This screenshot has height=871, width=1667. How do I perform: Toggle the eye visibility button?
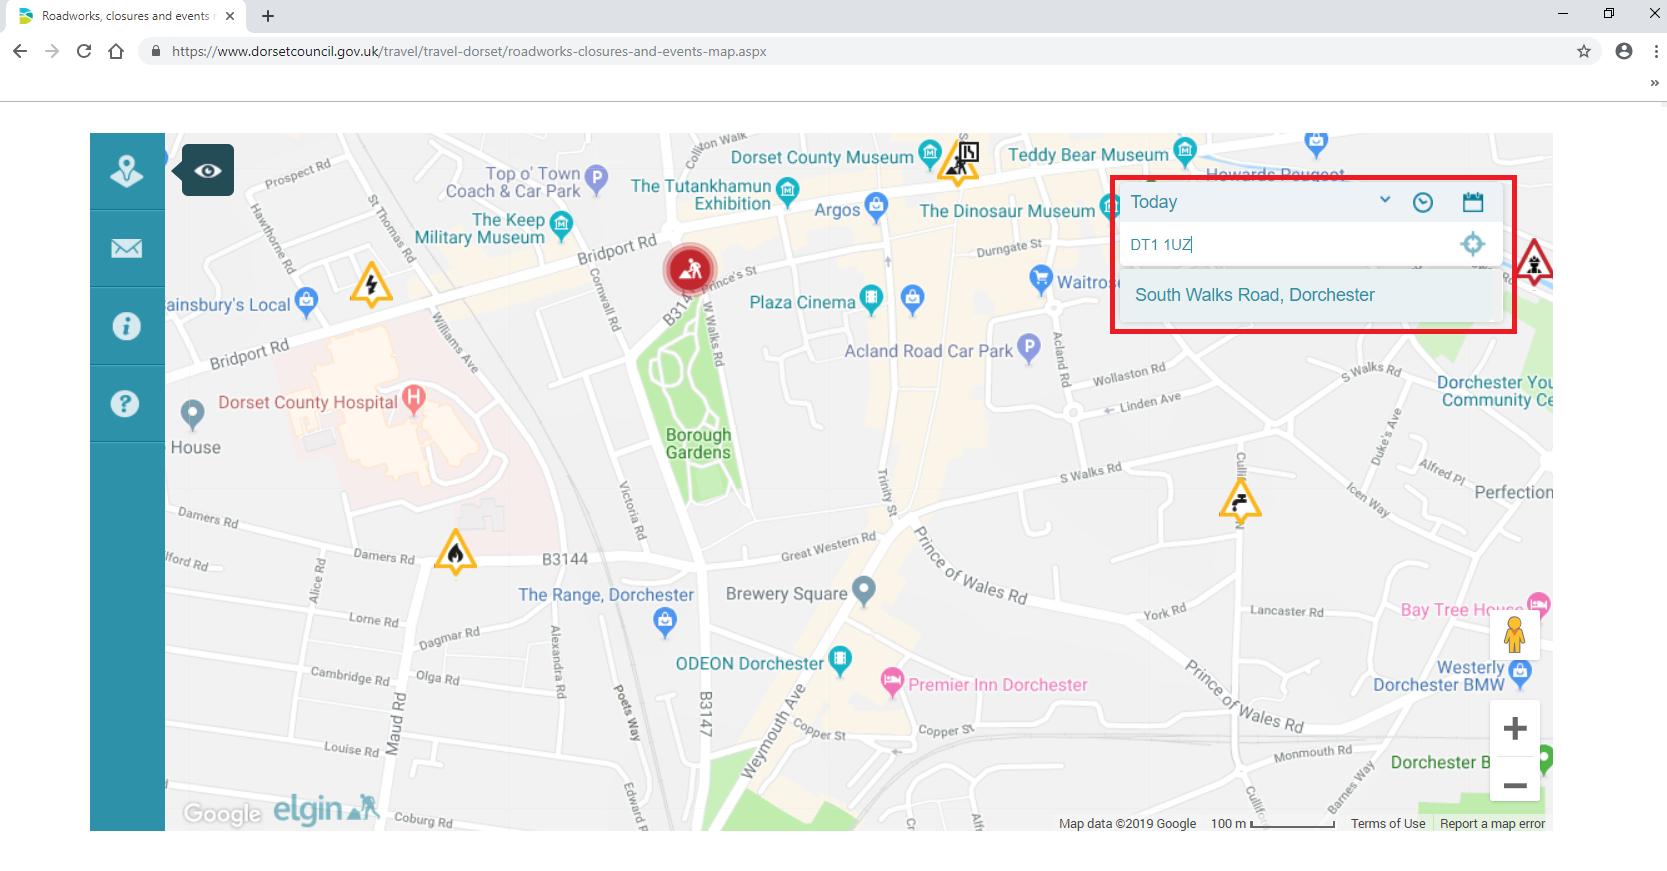point(208,170)
